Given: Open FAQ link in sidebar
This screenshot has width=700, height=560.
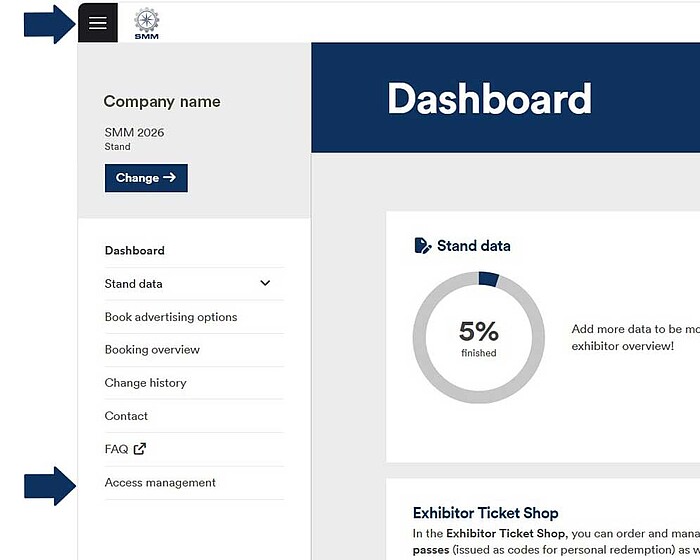Looking at the screenshot, I should coord(117,449).
